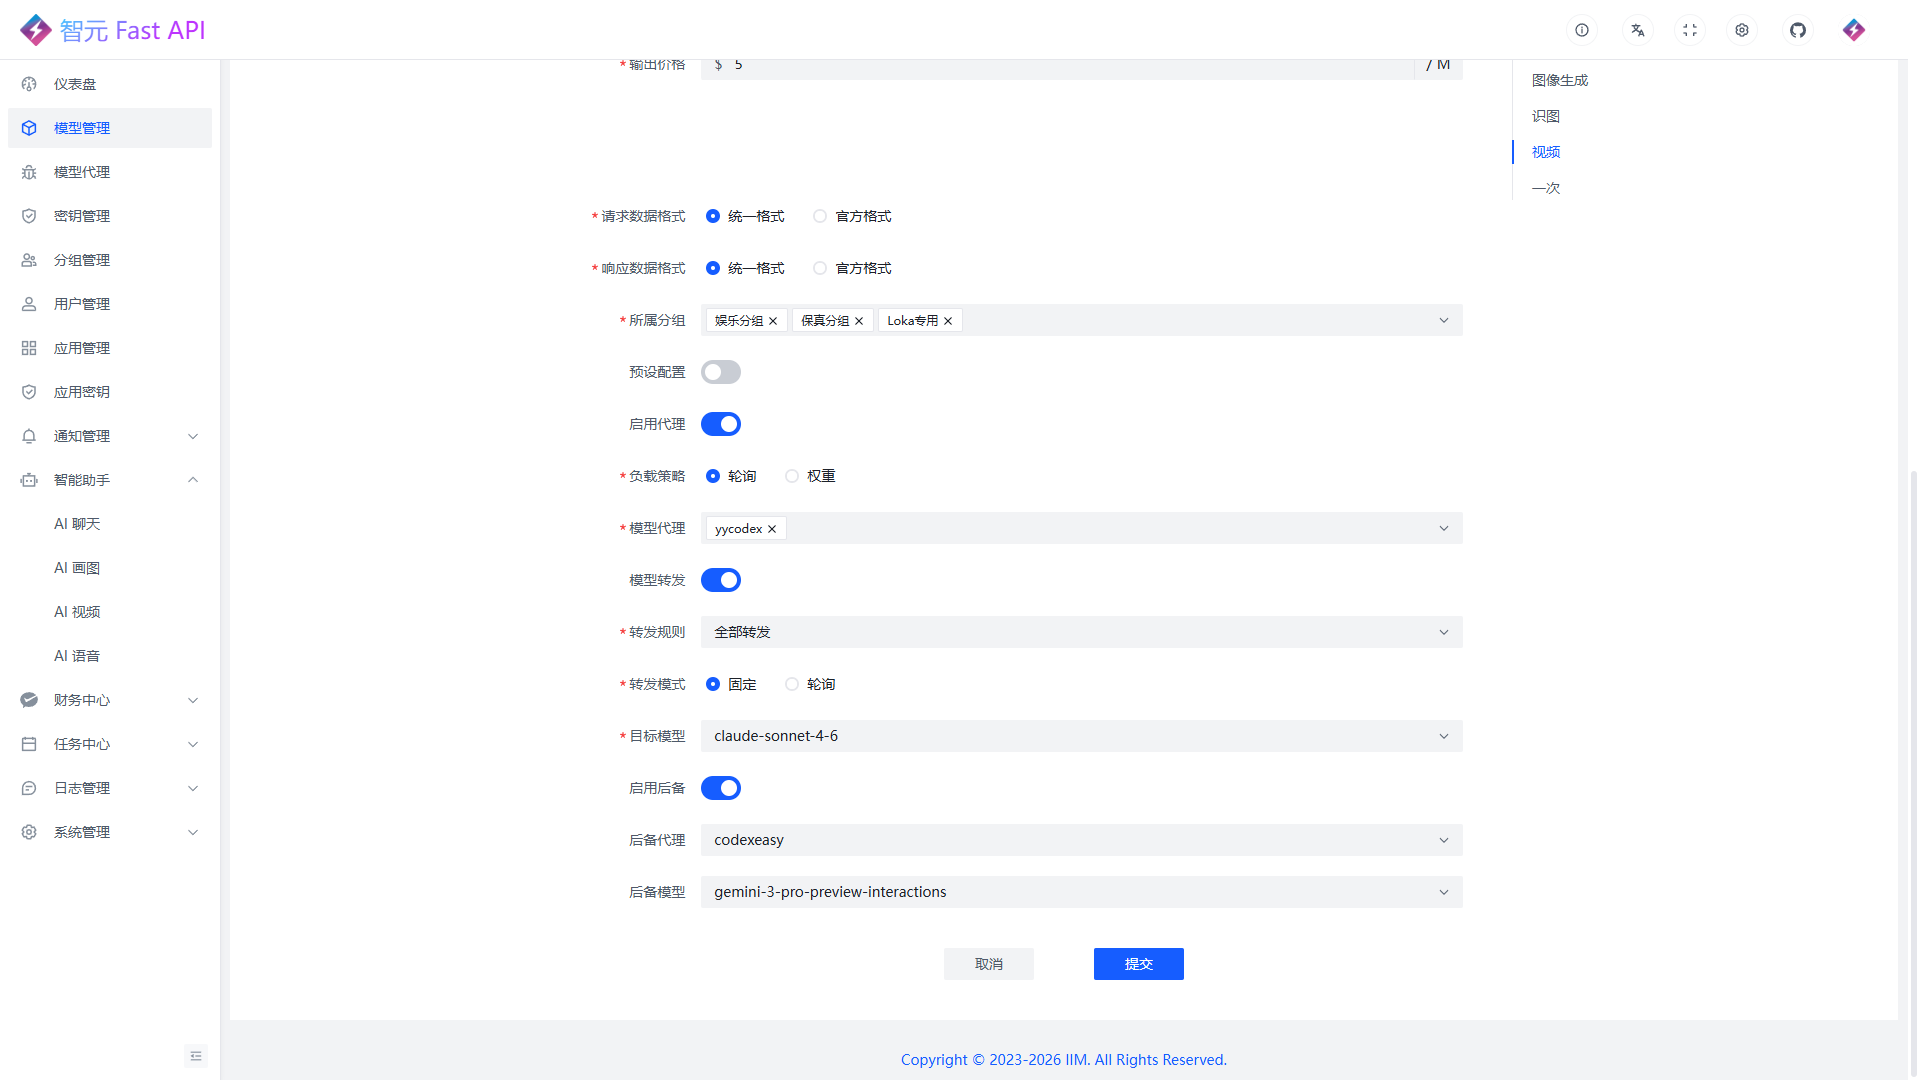Disable the 启用代理 toggle

[721, 423]
